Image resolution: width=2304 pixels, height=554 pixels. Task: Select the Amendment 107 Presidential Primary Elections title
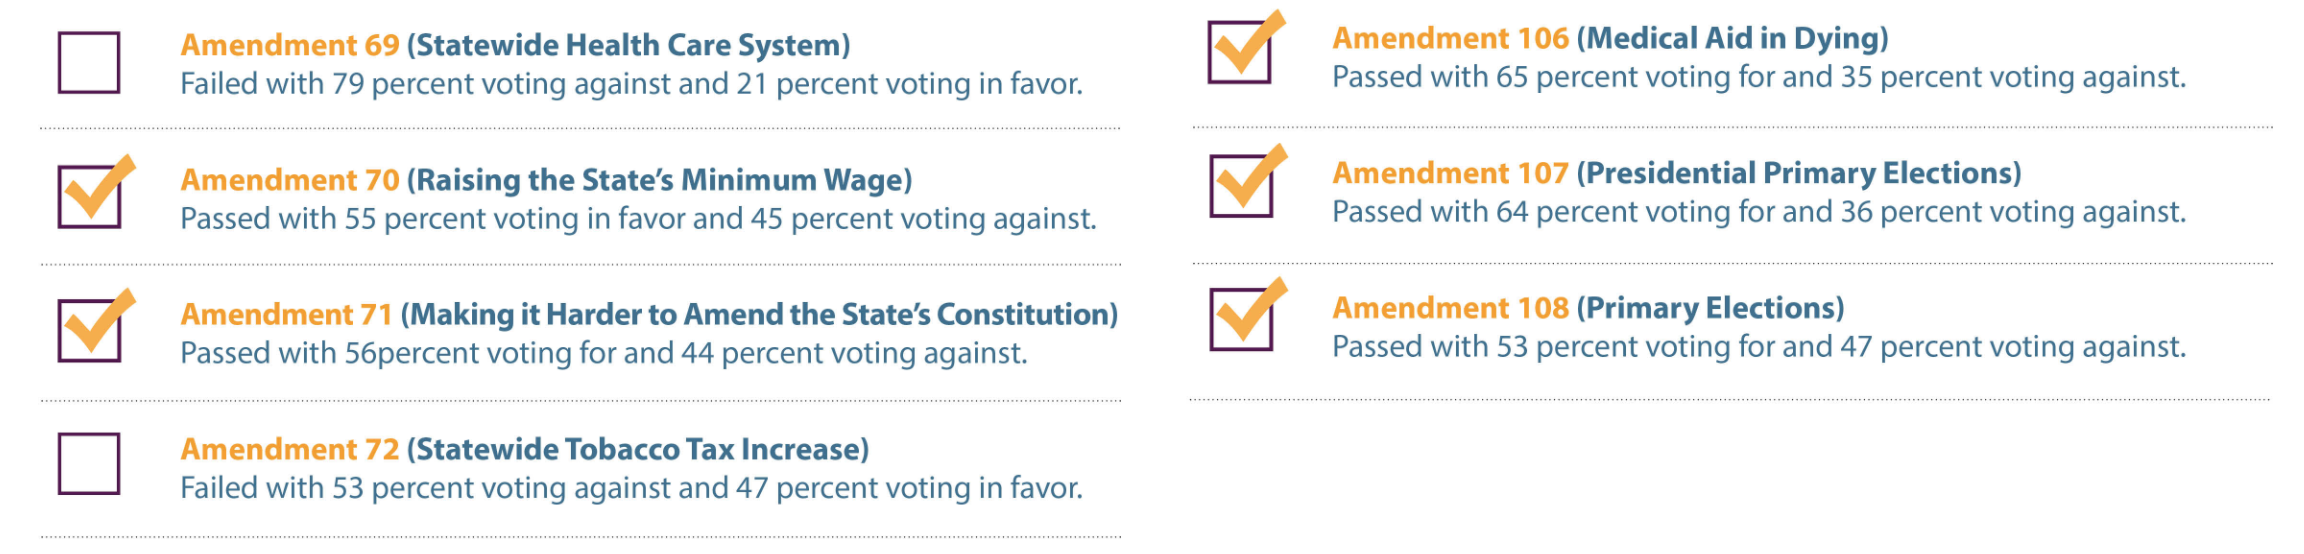point(1677,173)
